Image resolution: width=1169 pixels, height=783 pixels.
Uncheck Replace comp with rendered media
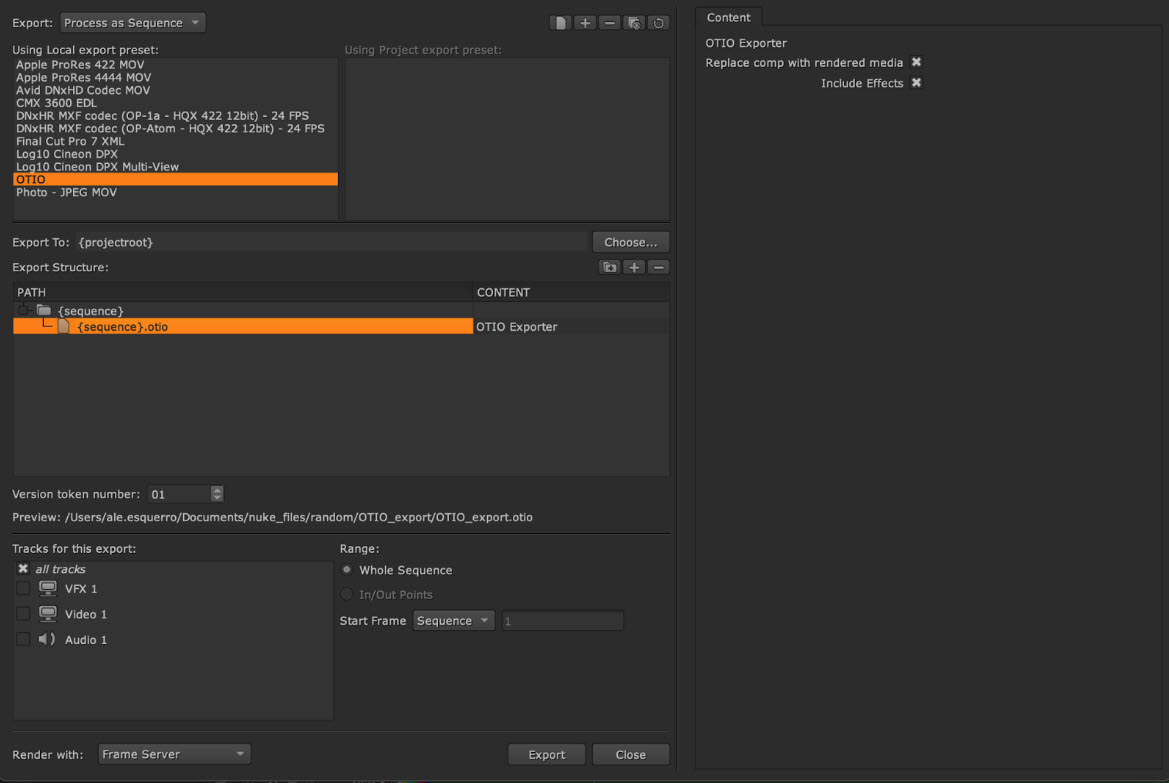click(x=916, y=63)
